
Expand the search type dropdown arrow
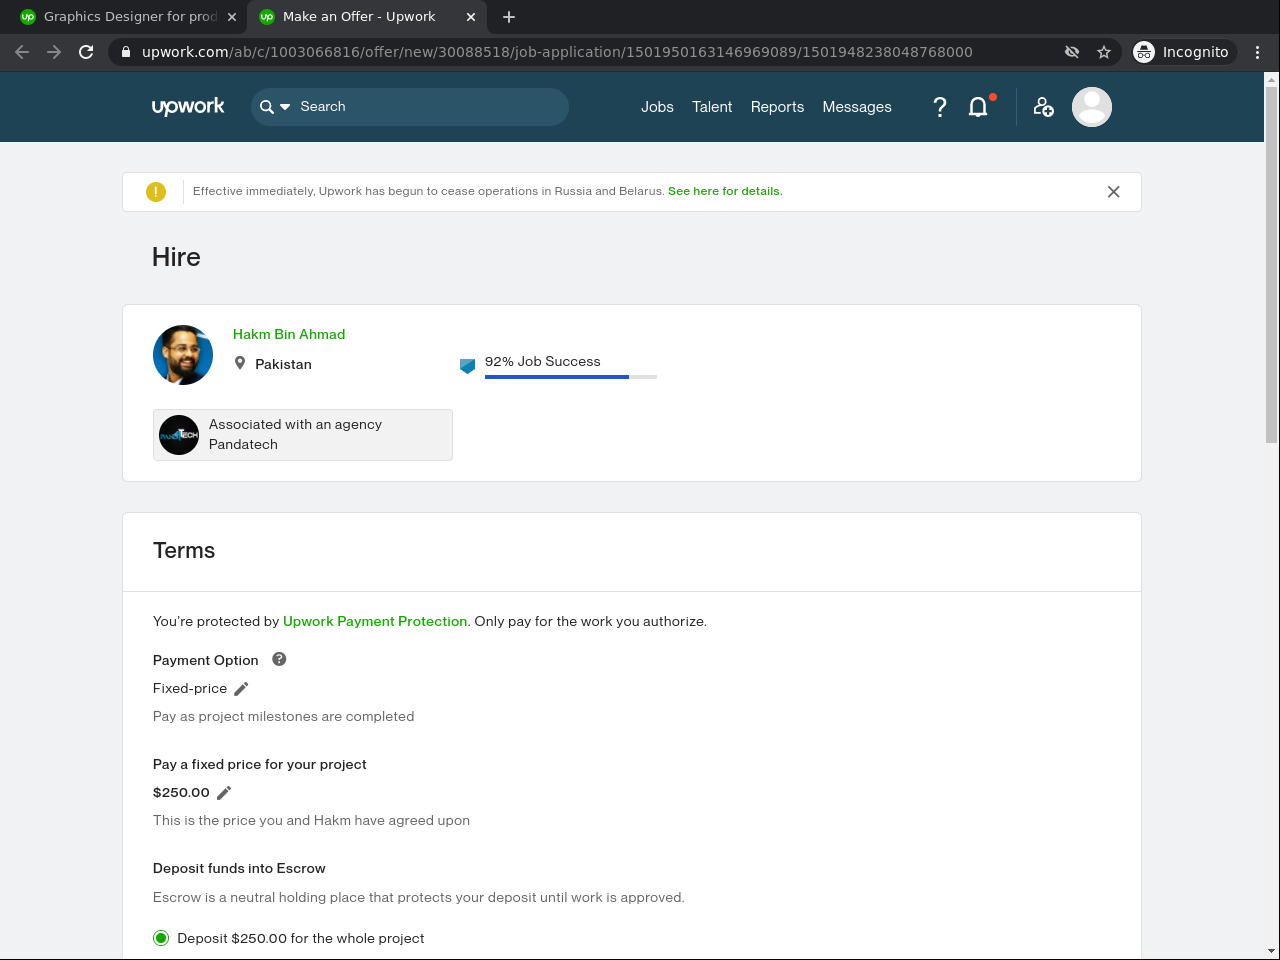[285, 107]
